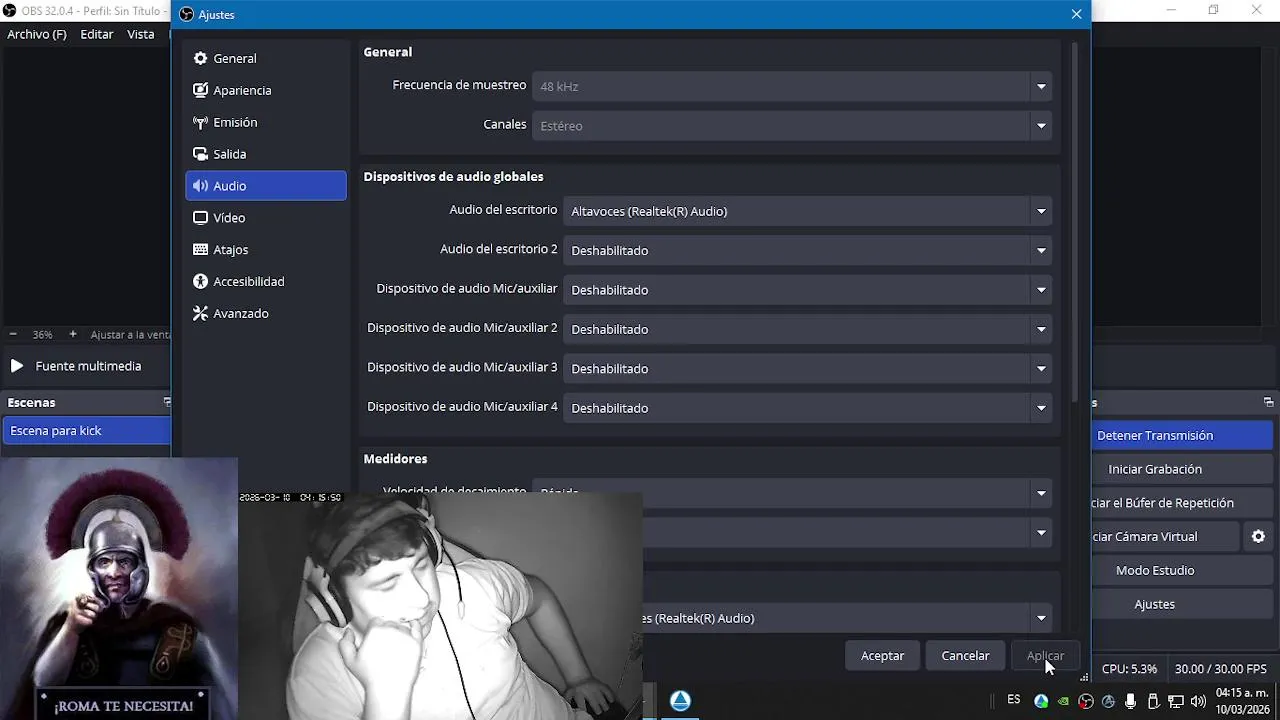Open the Atajos hotkeys section
Screen dimensions: 1280x720
click(265, 250)
